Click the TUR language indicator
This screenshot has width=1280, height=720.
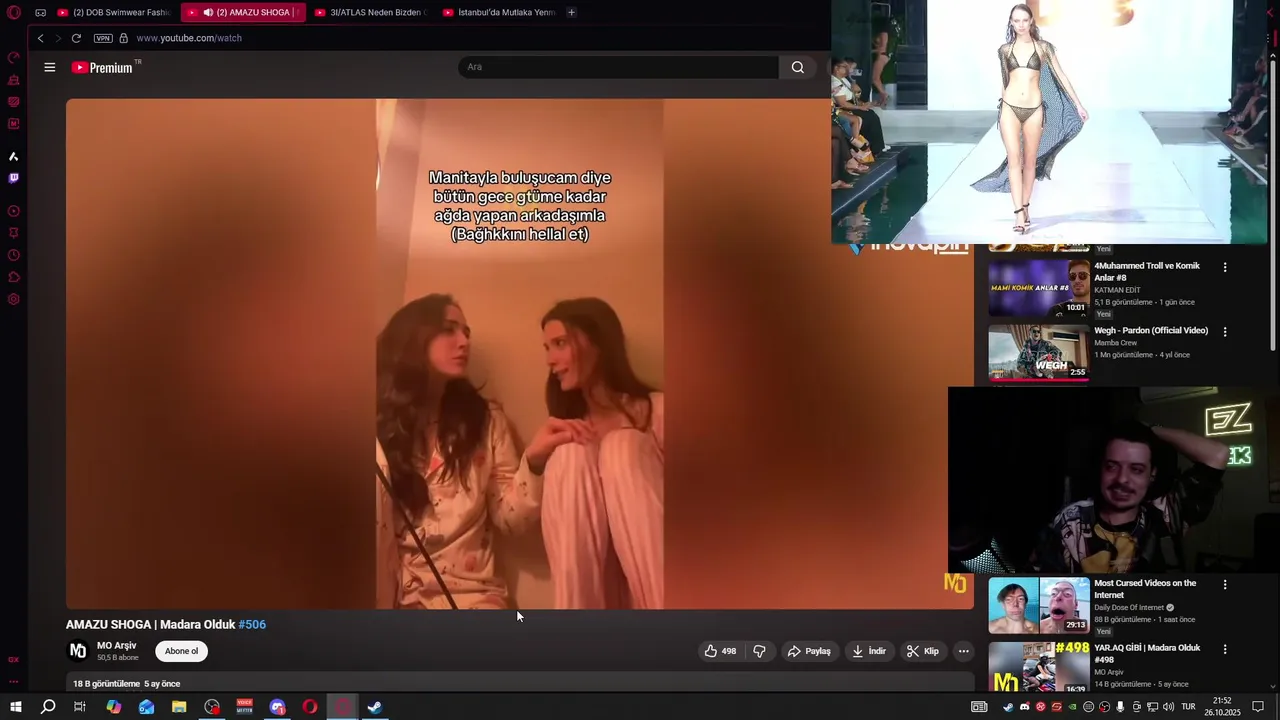(x=1188, y=707)
